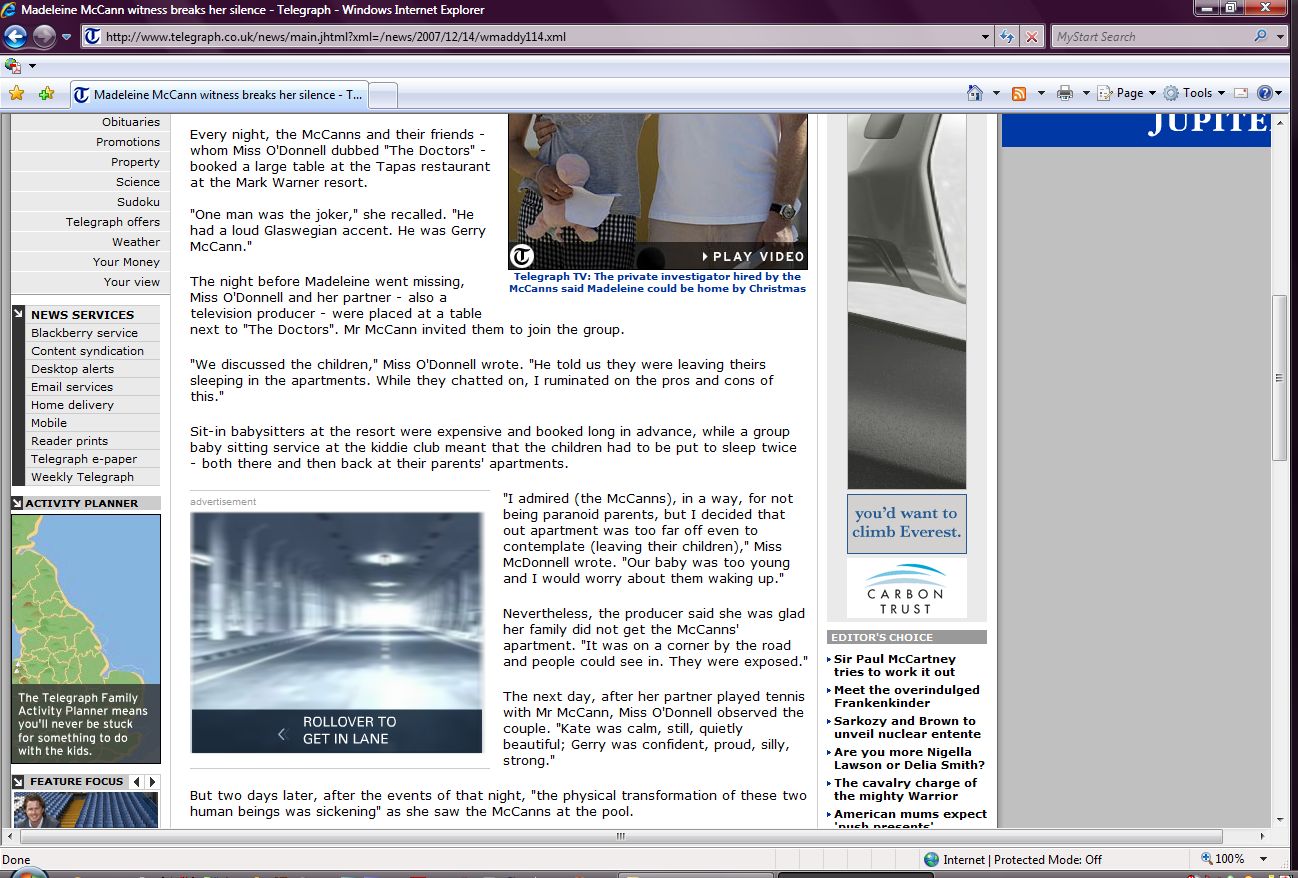The width and height of the screenshot is (1298, 878).
Task: Click the blue Help icon
Action: [1264, 93]
